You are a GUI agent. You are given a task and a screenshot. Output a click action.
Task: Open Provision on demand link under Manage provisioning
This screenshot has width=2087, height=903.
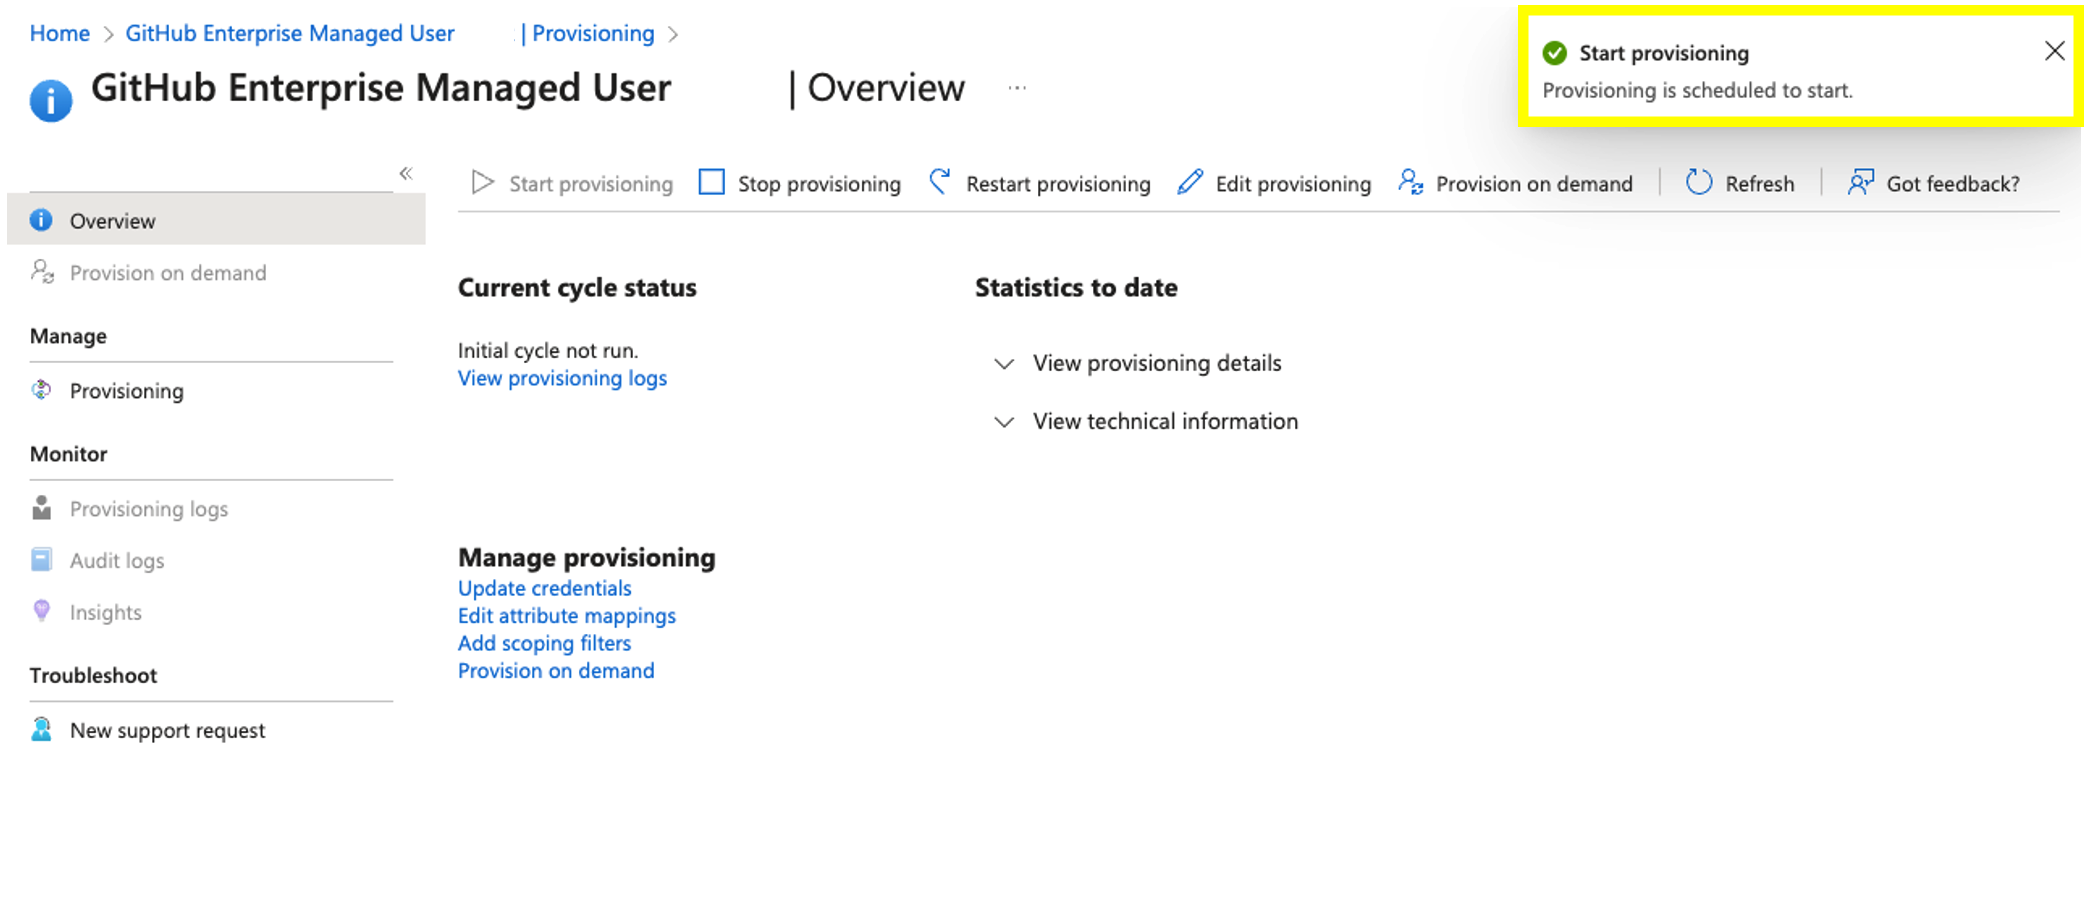coord(556,671)
